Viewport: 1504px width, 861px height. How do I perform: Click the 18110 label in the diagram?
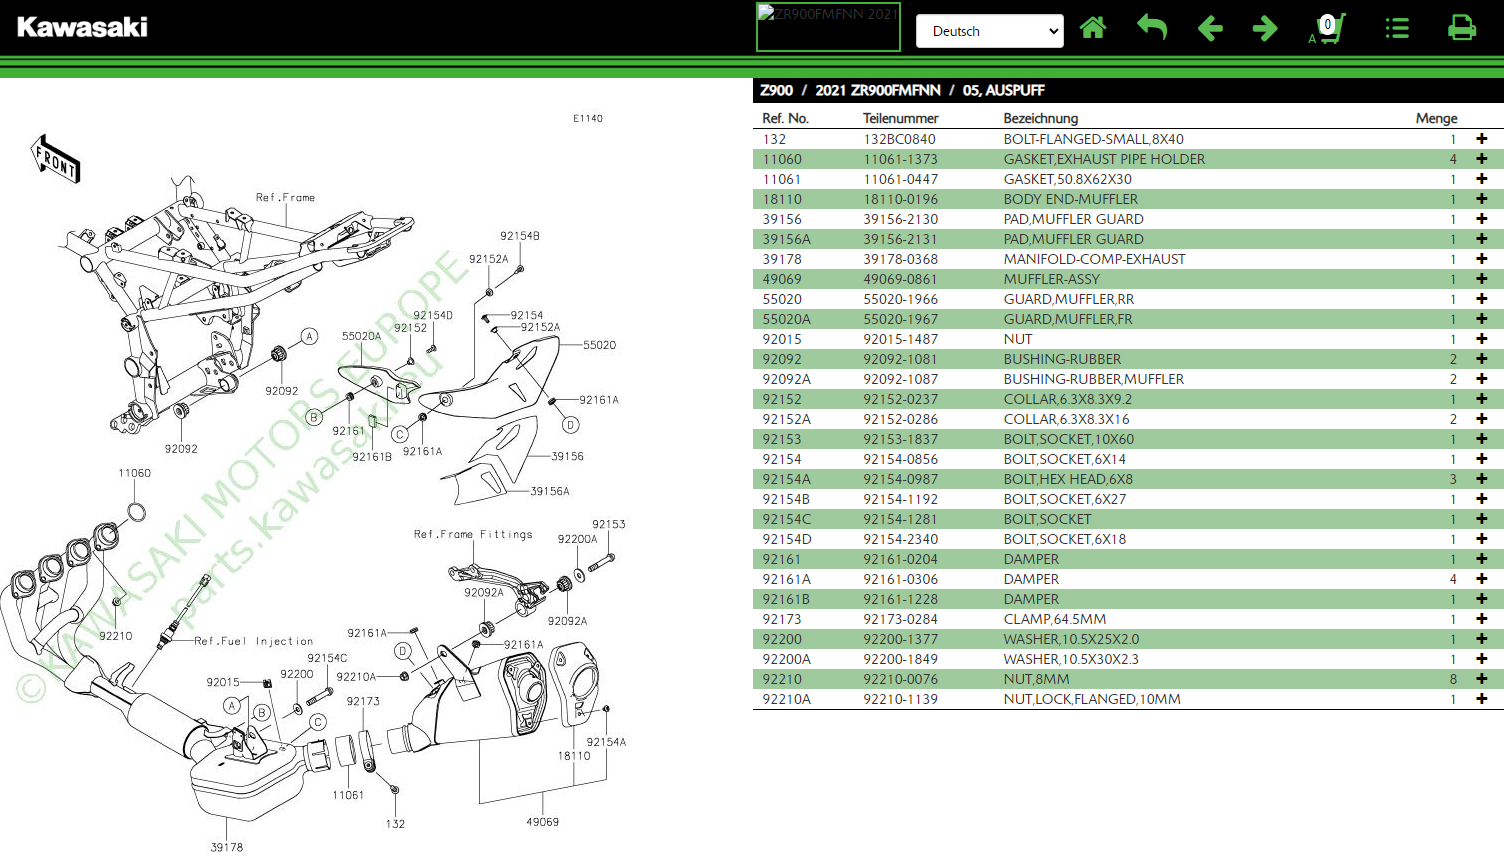pos(574,756)
